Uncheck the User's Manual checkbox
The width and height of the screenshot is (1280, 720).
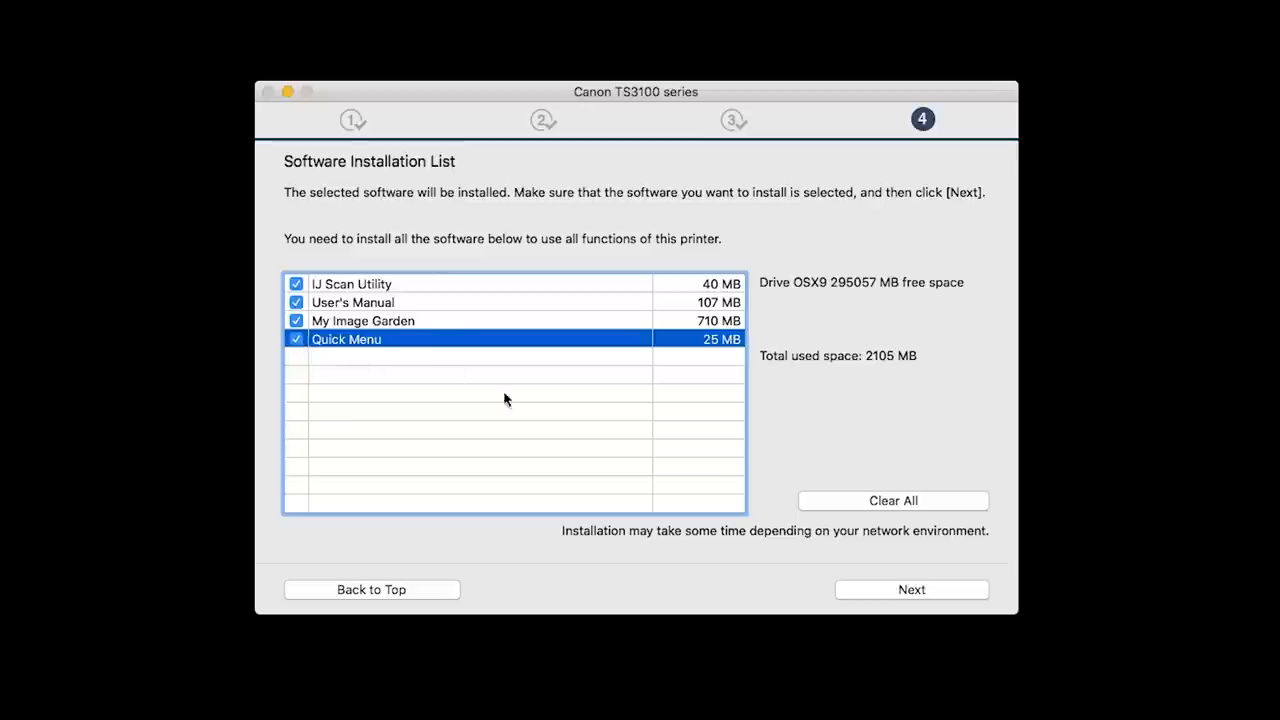coord(296,302)
